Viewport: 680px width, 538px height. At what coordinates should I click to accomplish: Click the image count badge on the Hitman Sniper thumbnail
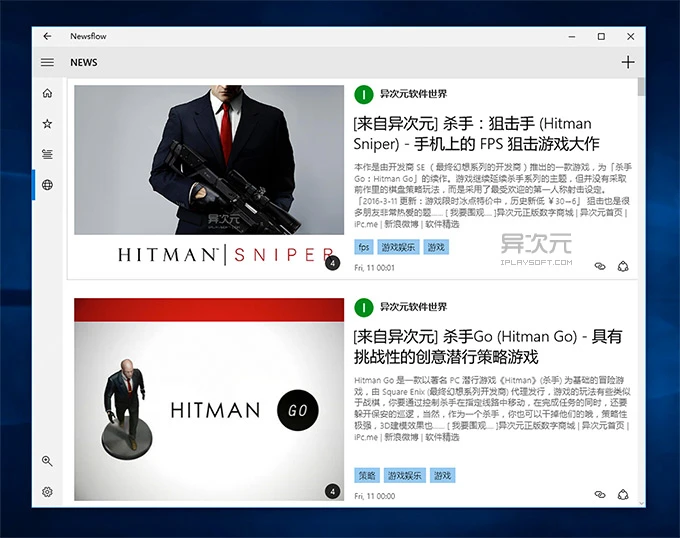pos(333,263)
